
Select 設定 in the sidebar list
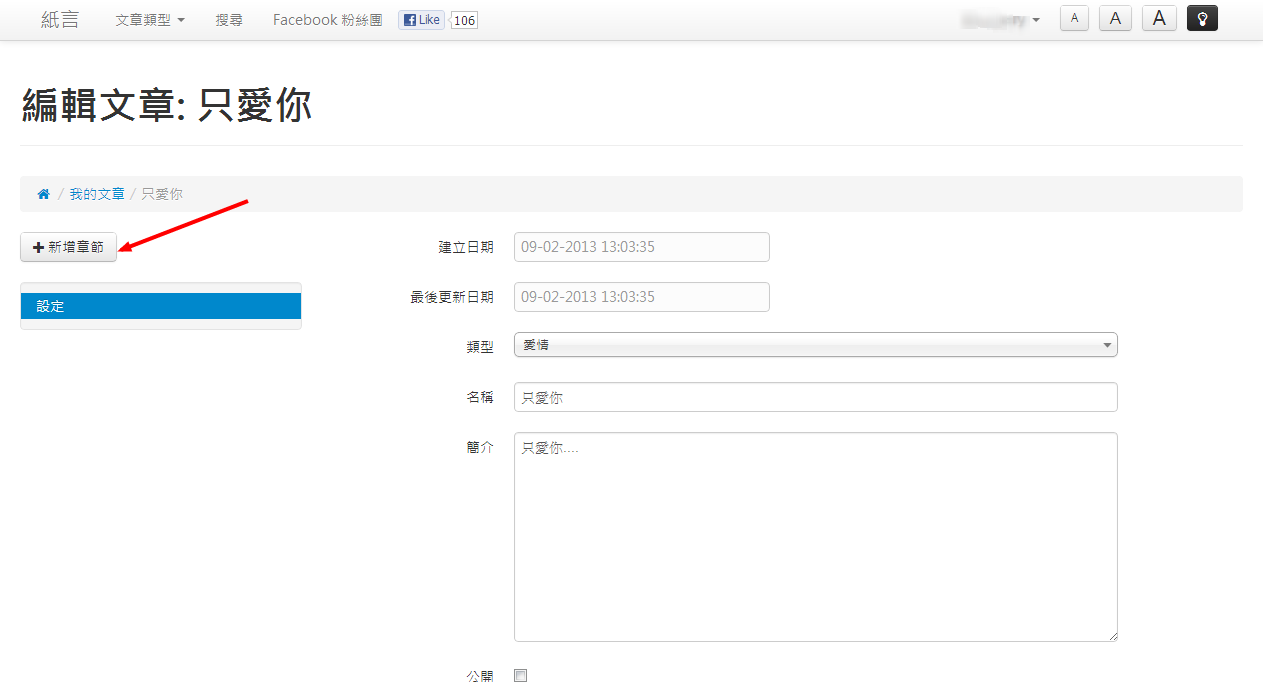tap(160, 306)
